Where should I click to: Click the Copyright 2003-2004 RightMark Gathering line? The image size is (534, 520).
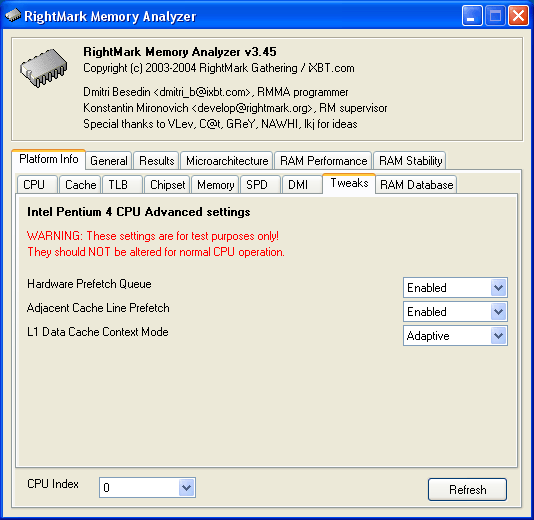(x=219, y=68)
